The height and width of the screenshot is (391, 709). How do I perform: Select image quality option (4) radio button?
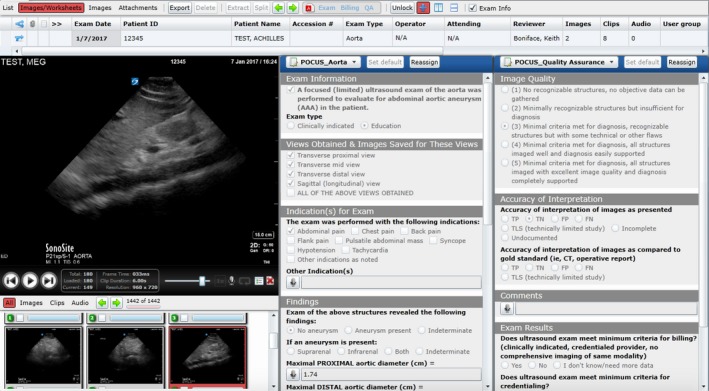[x=505, y=145]
